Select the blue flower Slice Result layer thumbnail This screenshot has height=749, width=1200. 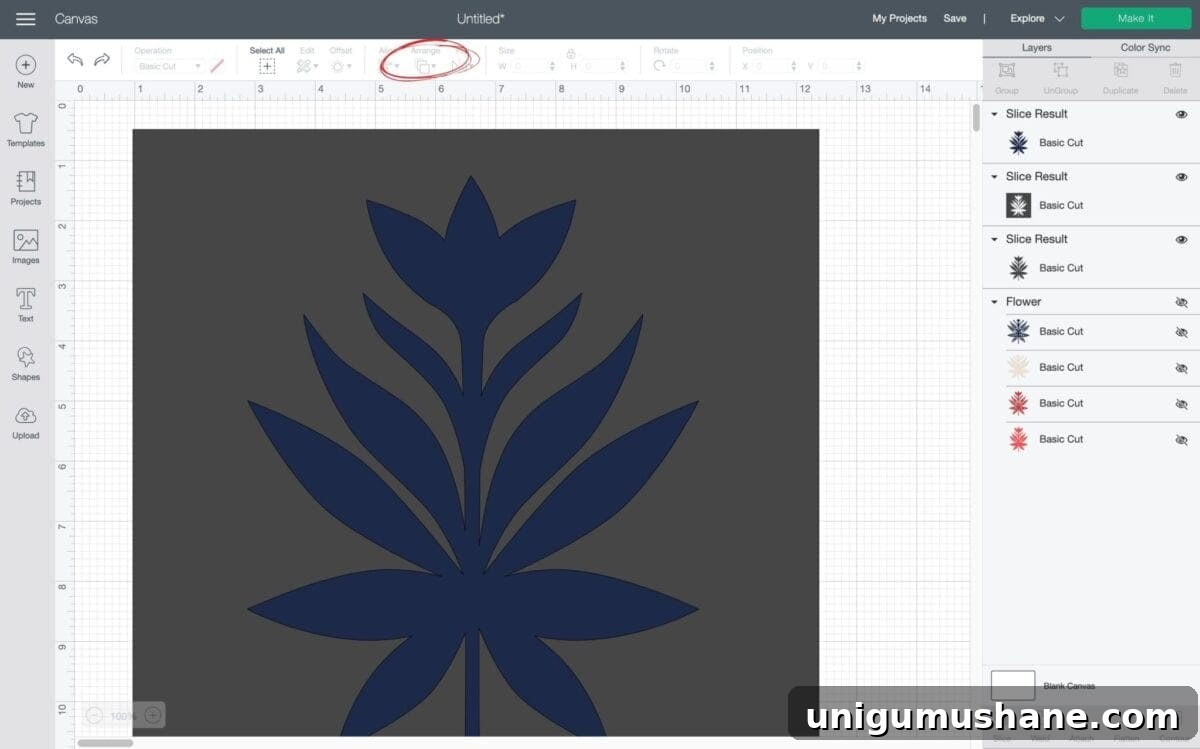point(1018,143)
